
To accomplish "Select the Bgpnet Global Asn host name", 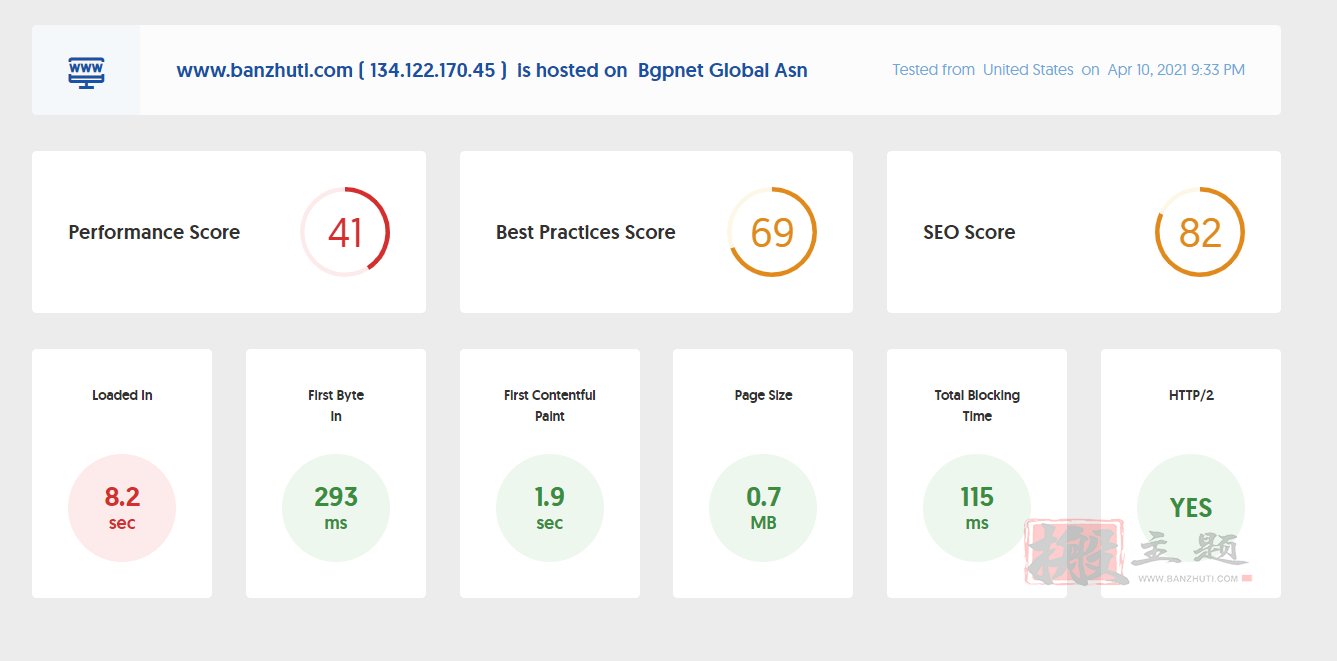I will click(x=723, y=70).
